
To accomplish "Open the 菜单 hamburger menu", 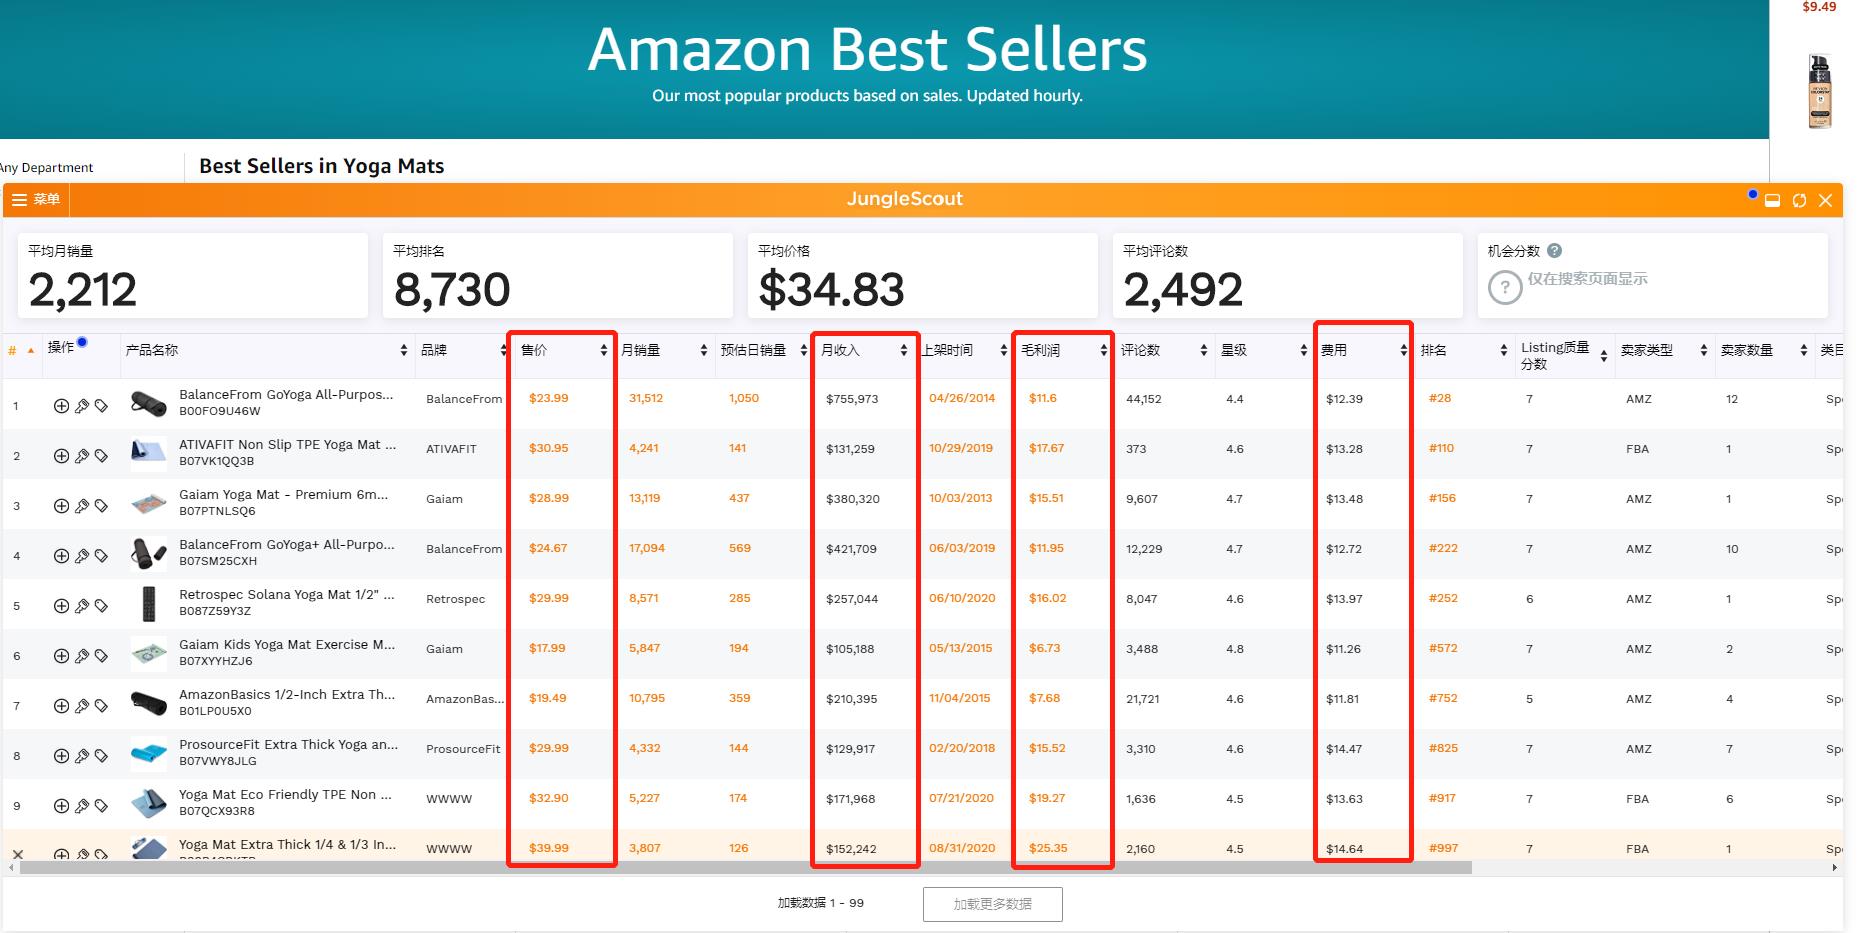I will pos(36,200).
